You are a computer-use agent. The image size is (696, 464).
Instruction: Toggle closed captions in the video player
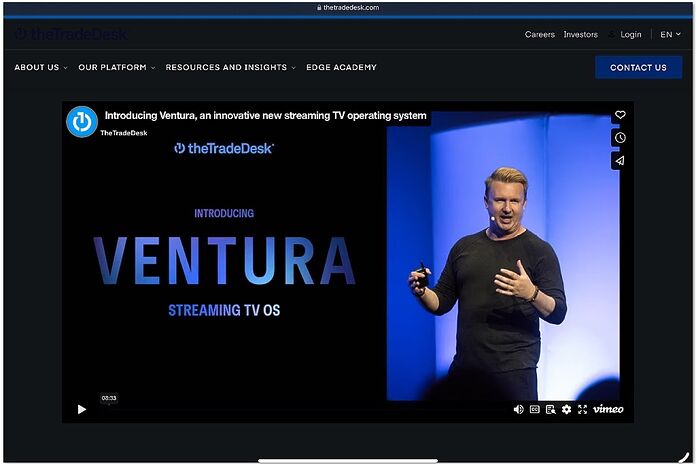(x=534, y=409)
